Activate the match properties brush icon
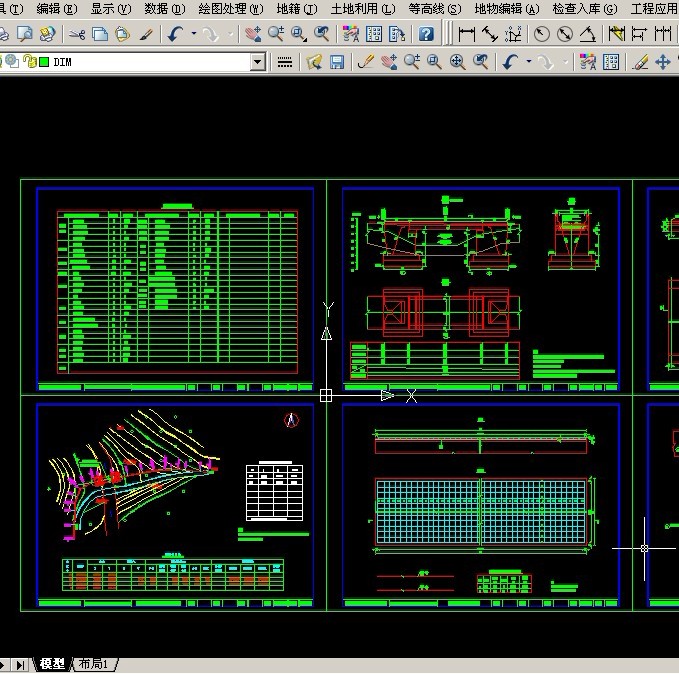 [146, 34]
